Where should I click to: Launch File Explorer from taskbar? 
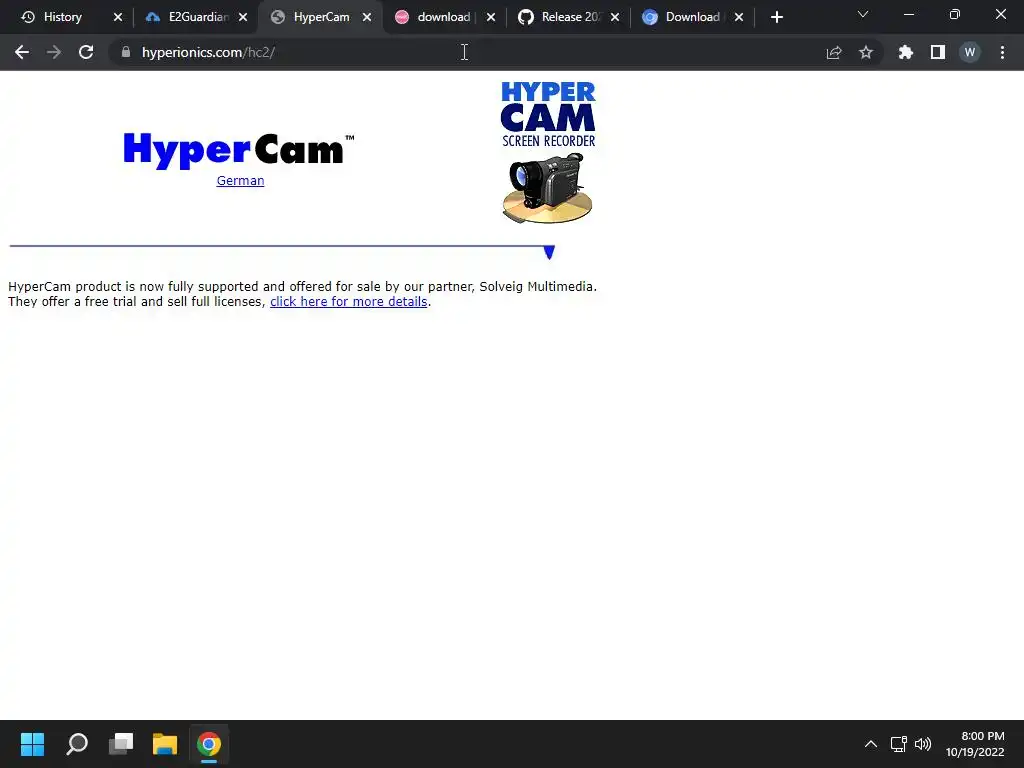(x=165, y=744)
